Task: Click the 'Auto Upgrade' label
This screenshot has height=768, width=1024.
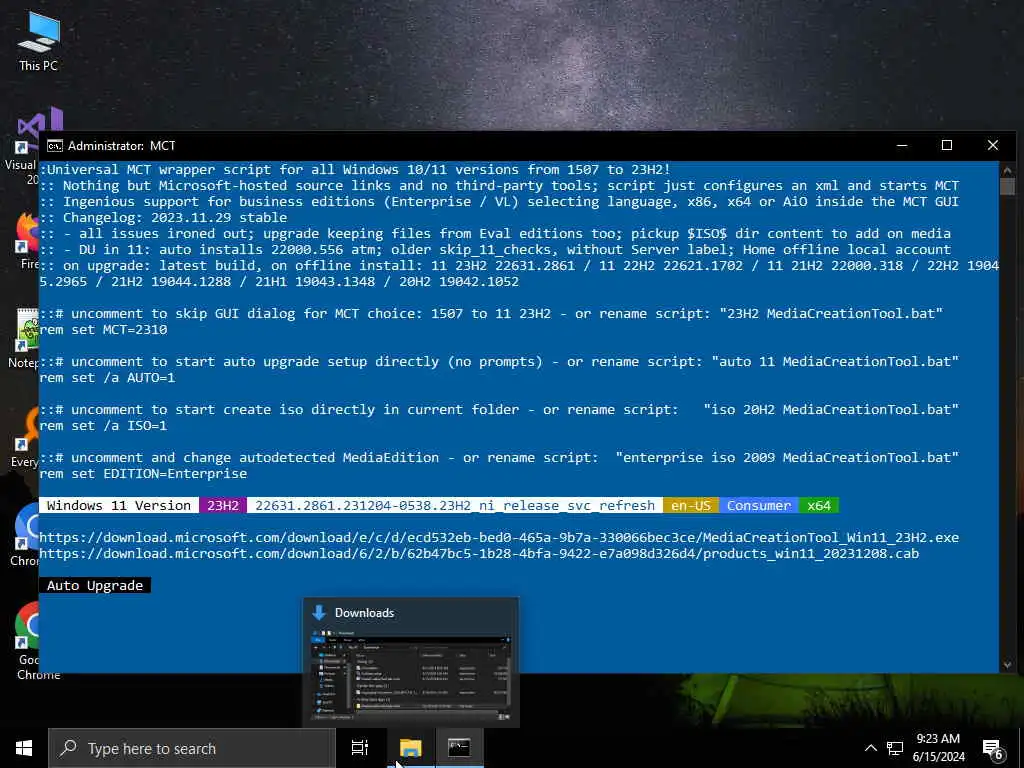Action: 95,585
